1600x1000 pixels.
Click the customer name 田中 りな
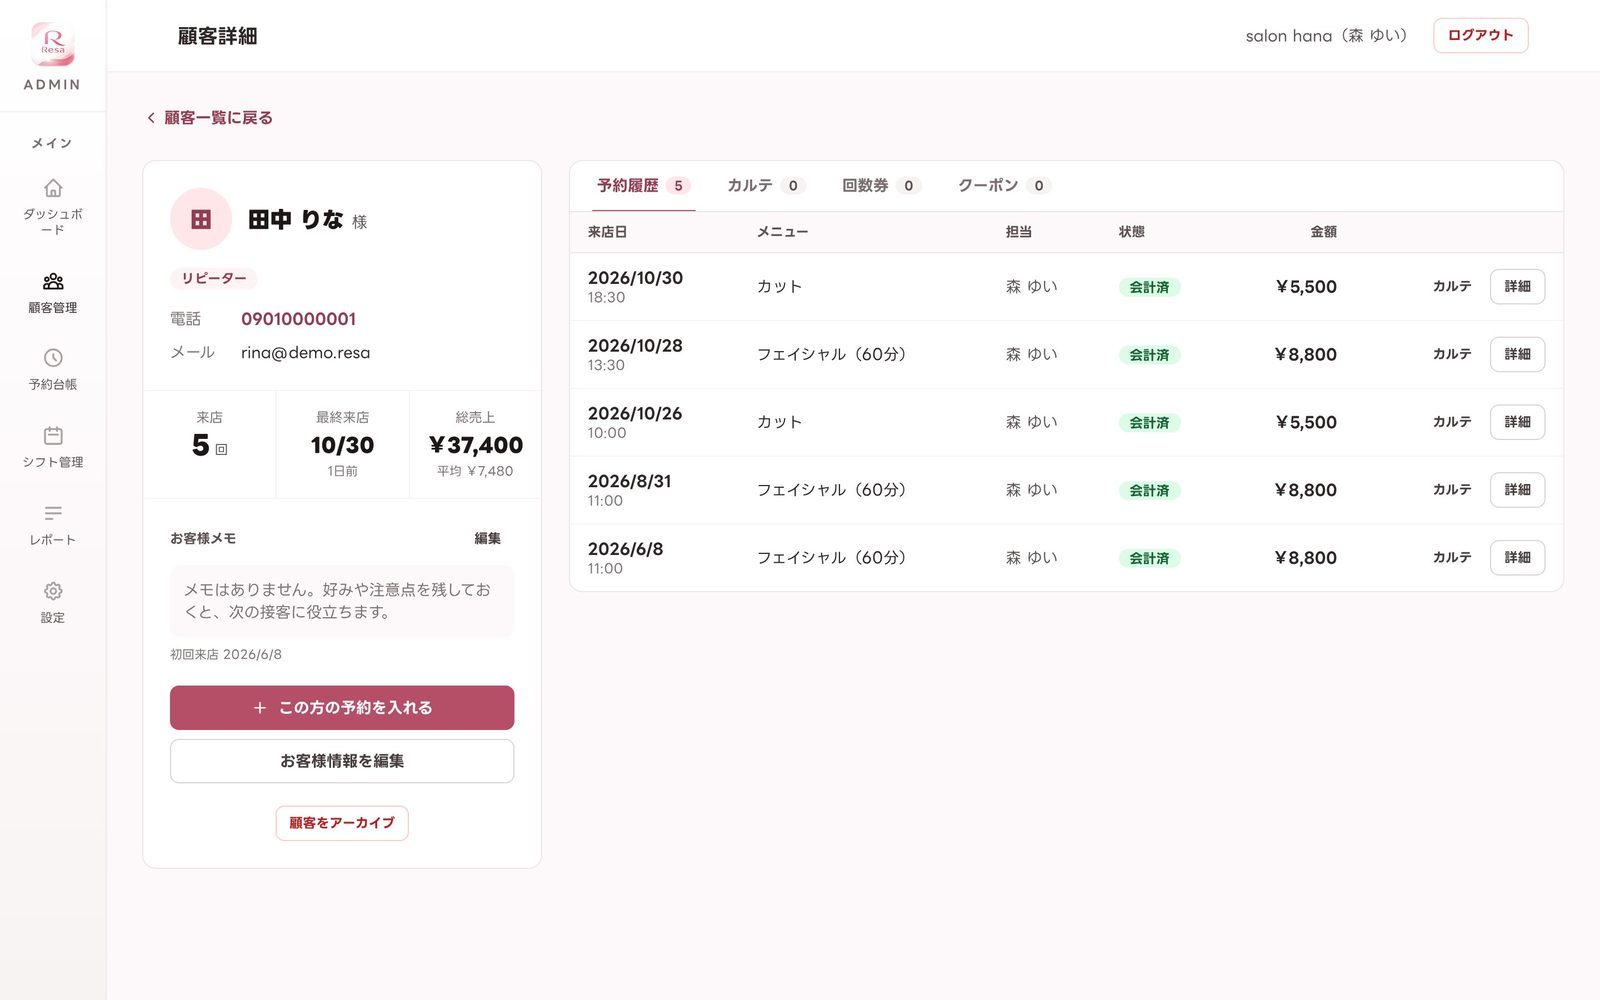pos(296,220)
